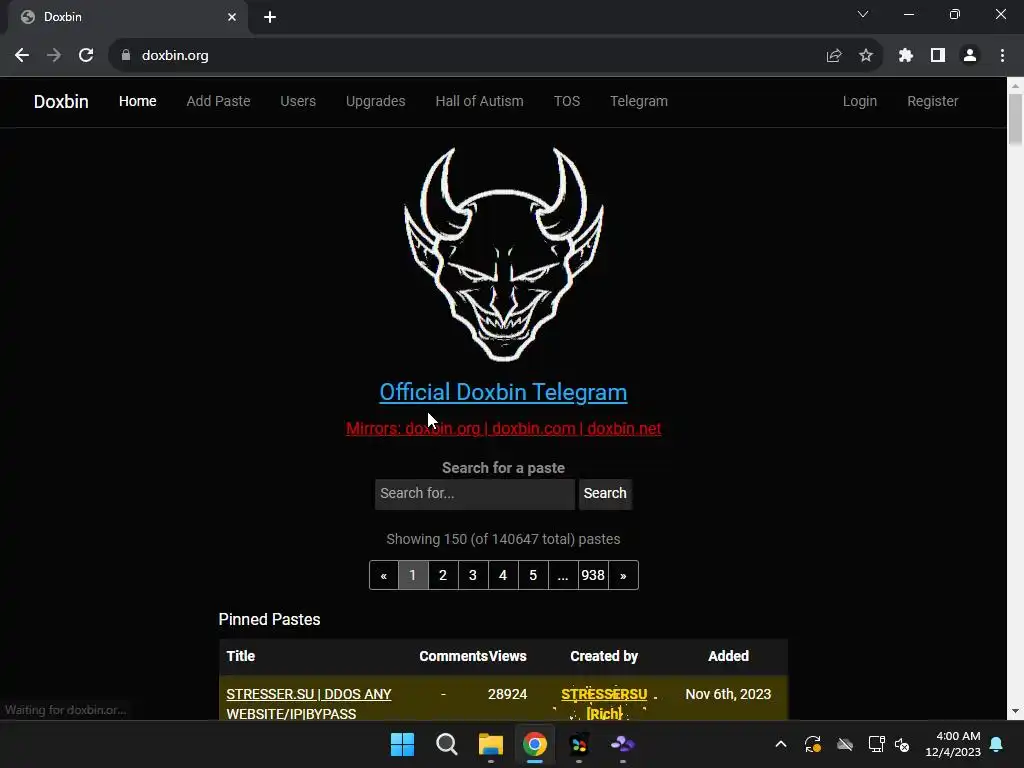Image resolution: width=1024 pixels, height=768 pixels.
Task: Click the Register link
Action: [x=933, y=101]
